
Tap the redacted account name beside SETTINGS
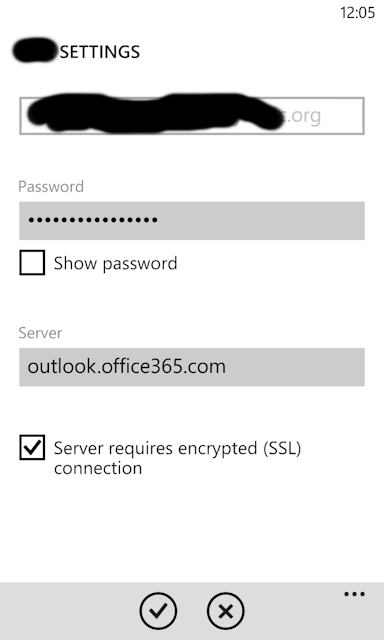pos(36,51)
